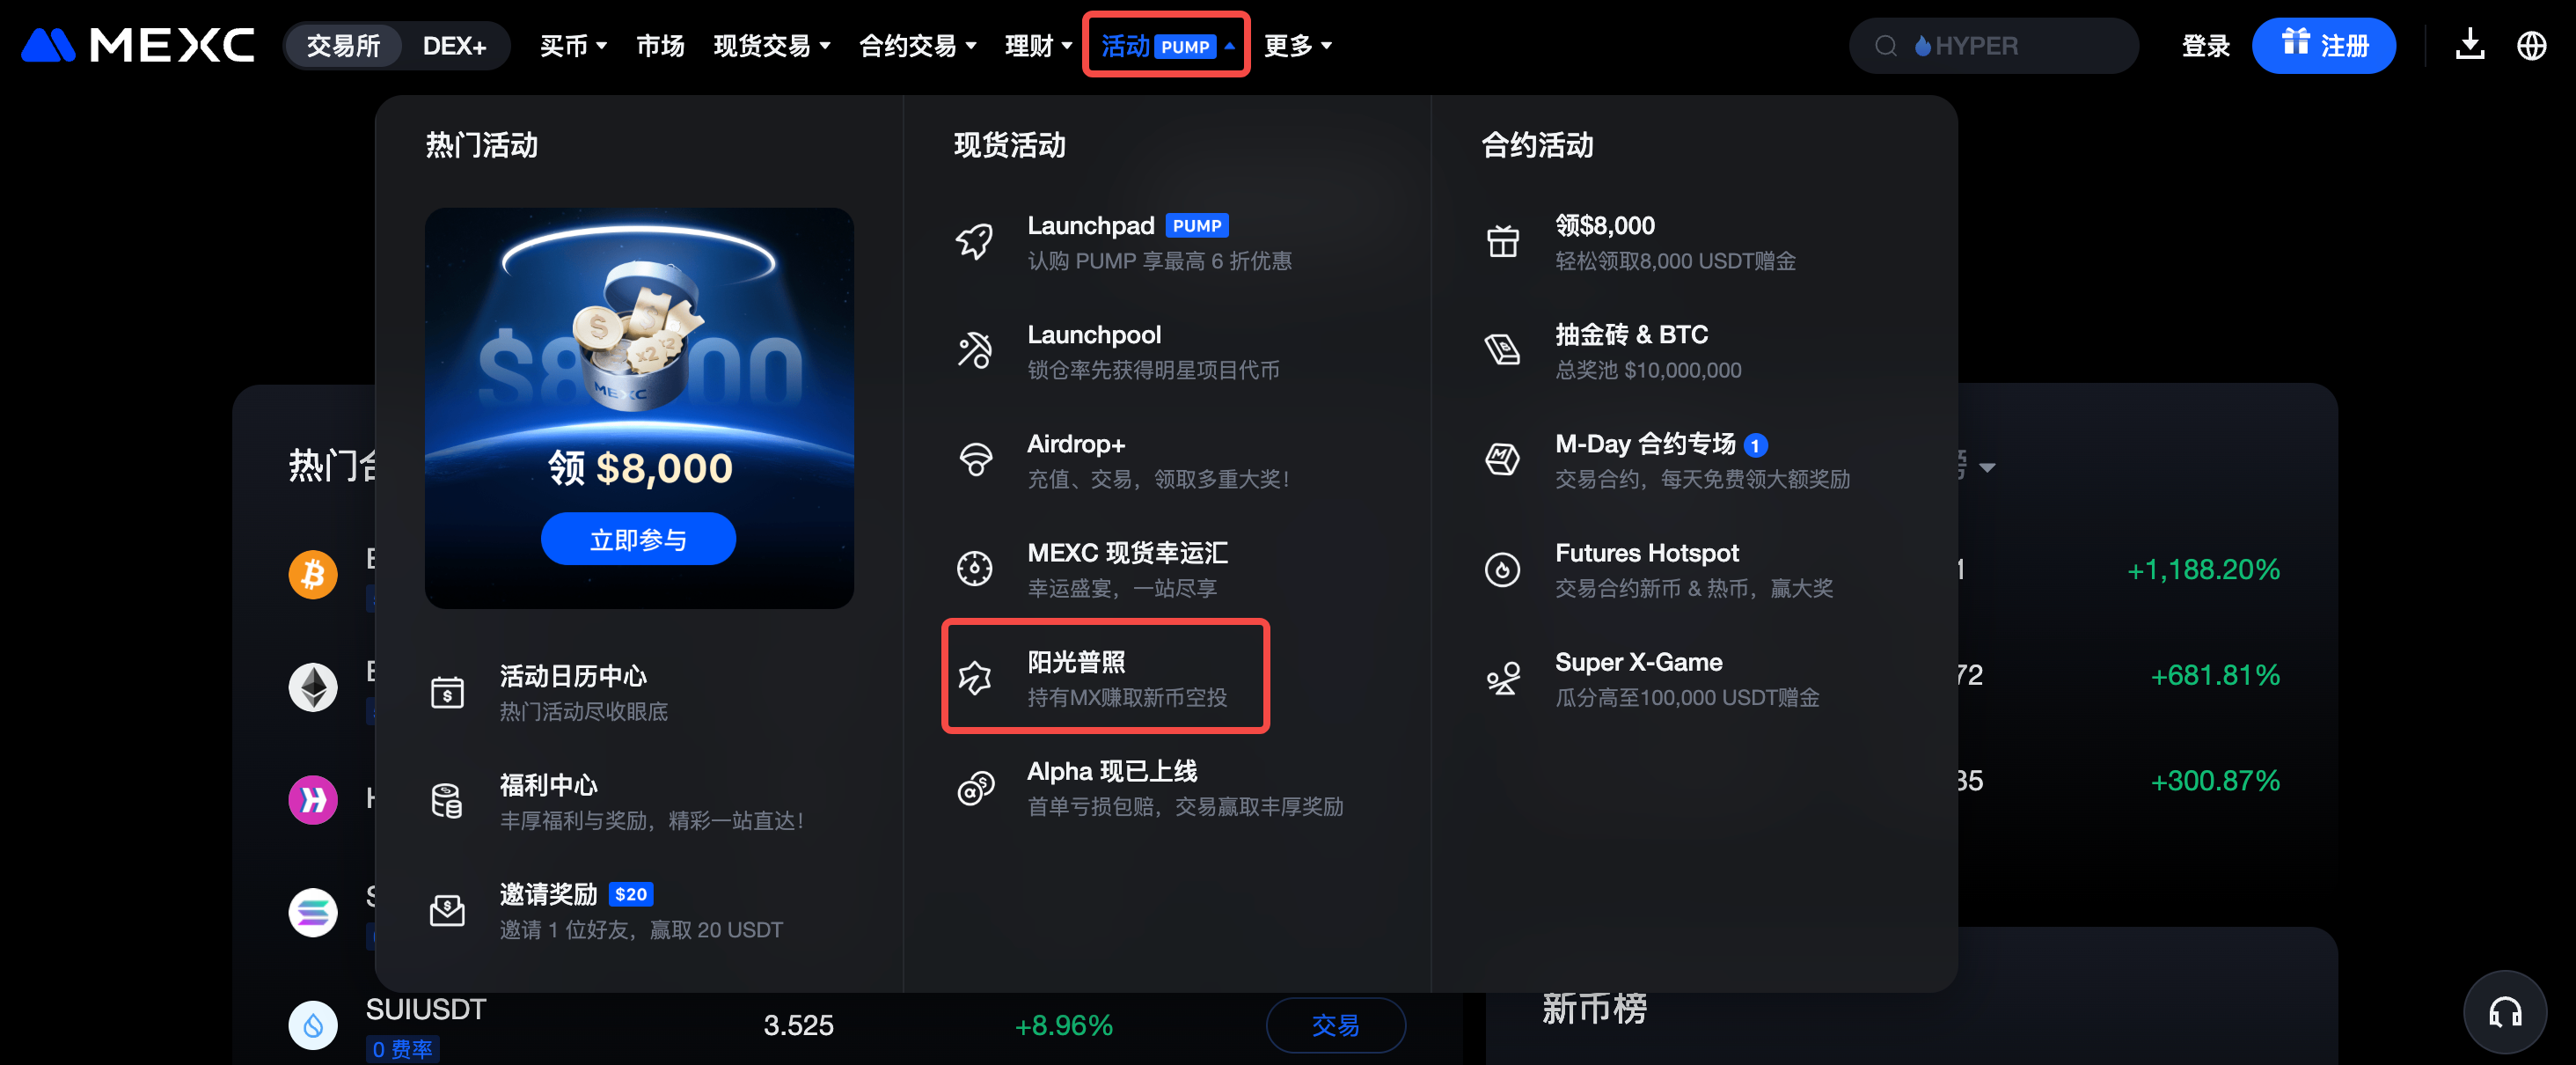Click the 活动日历中心 calendar icon
The image size is (2576, 1065).
pos(447,692)
